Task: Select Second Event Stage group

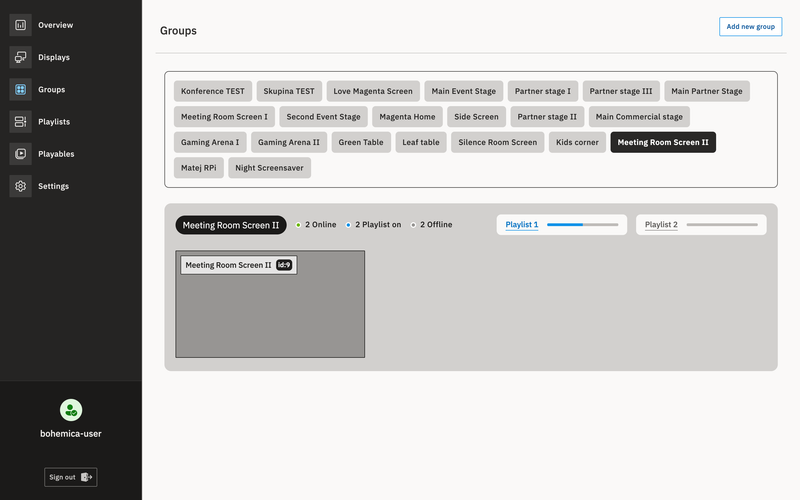Action: tap(323, 116)
